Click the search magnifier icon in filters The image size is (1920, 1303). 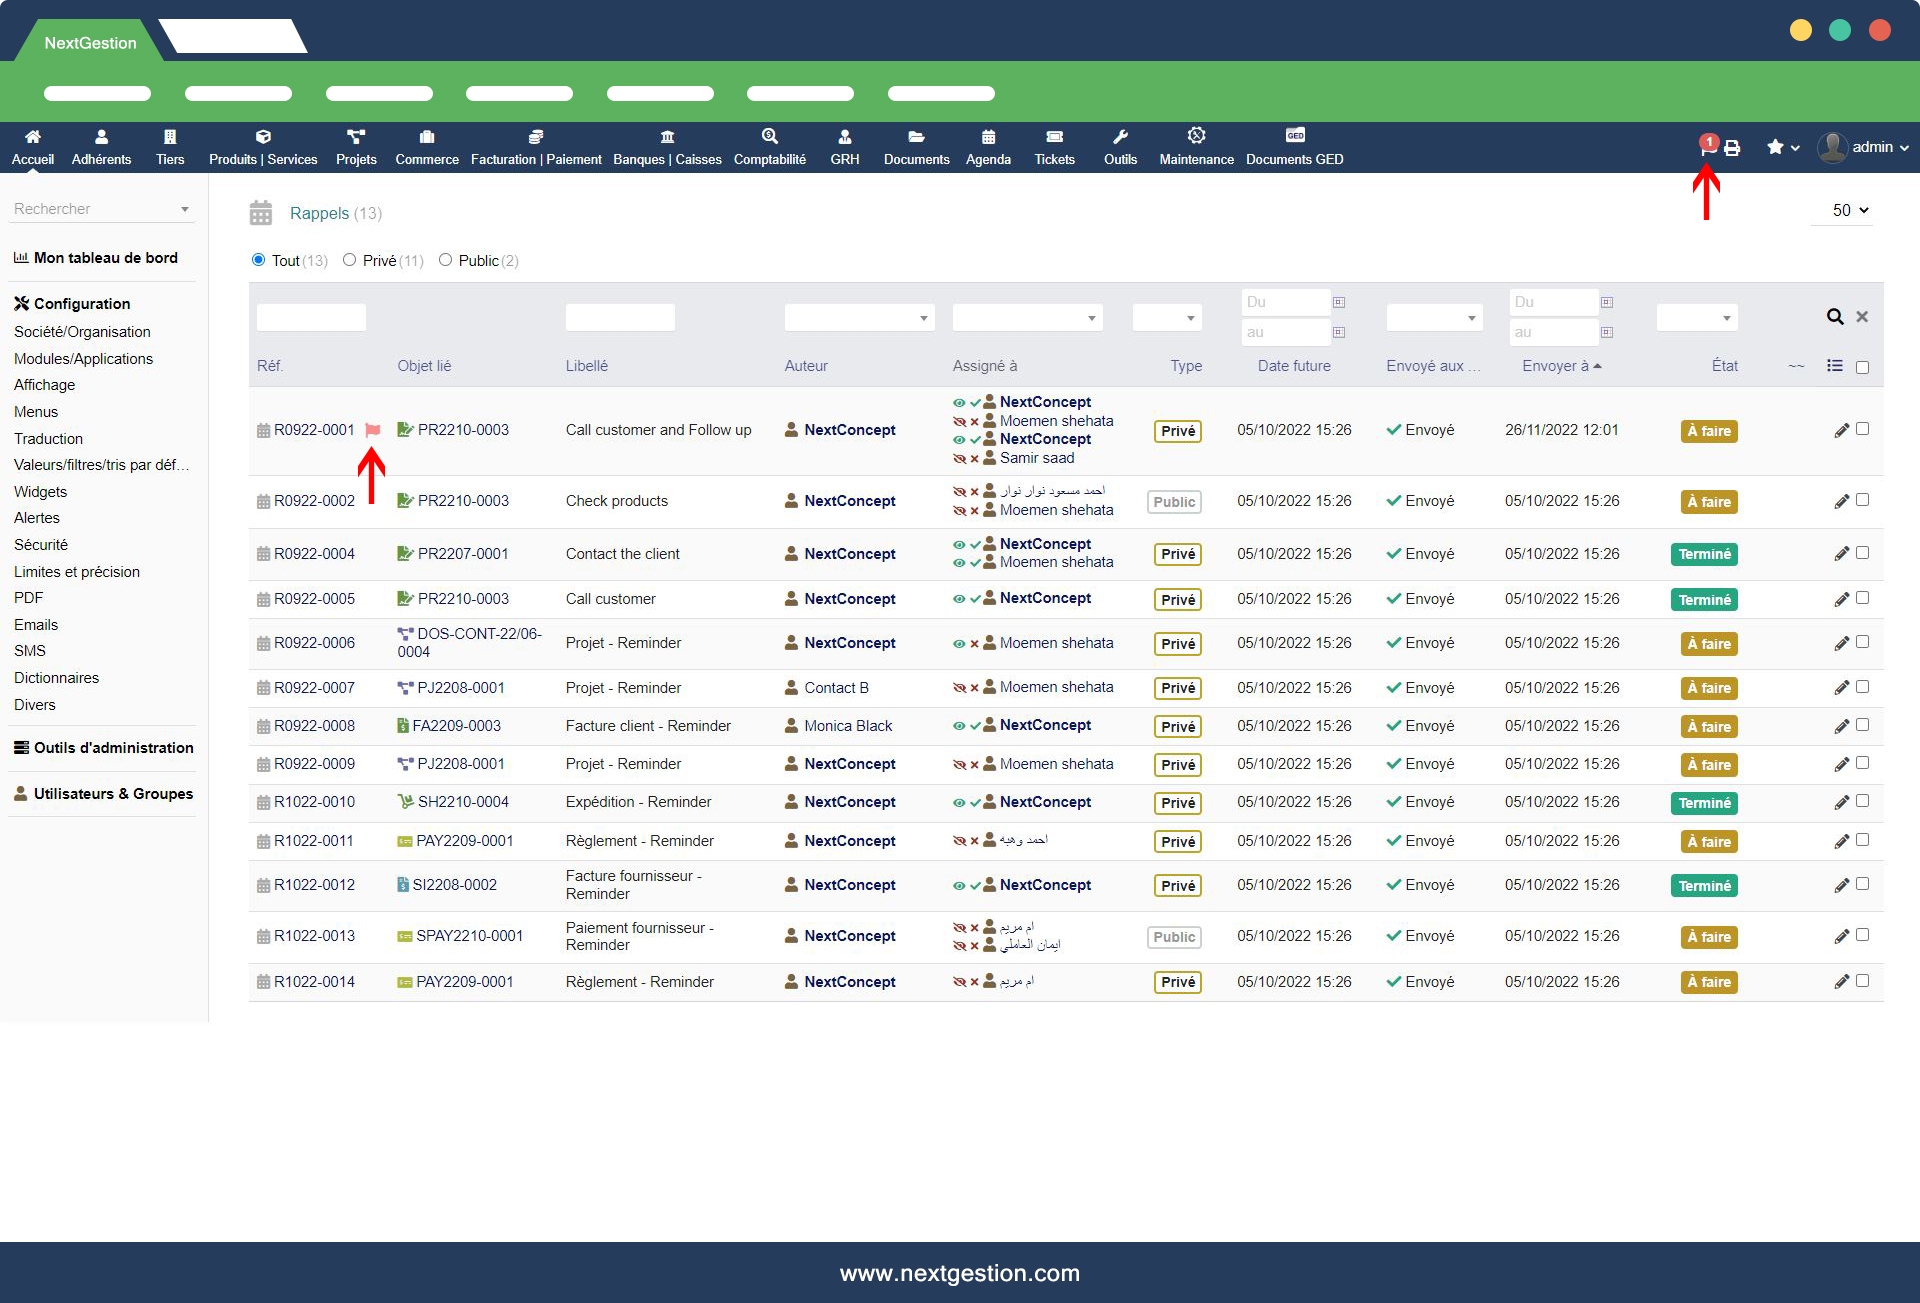(1835, 317)
